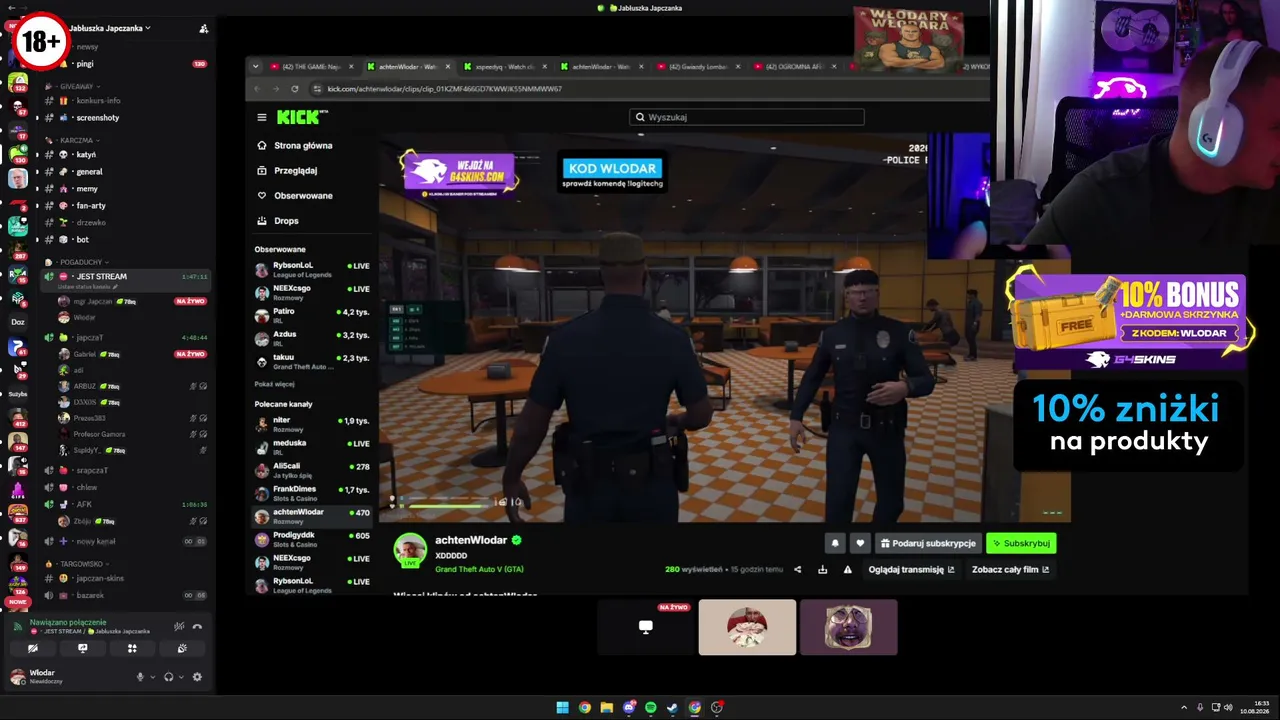Download the Kick clip

(x=822, y=570)
